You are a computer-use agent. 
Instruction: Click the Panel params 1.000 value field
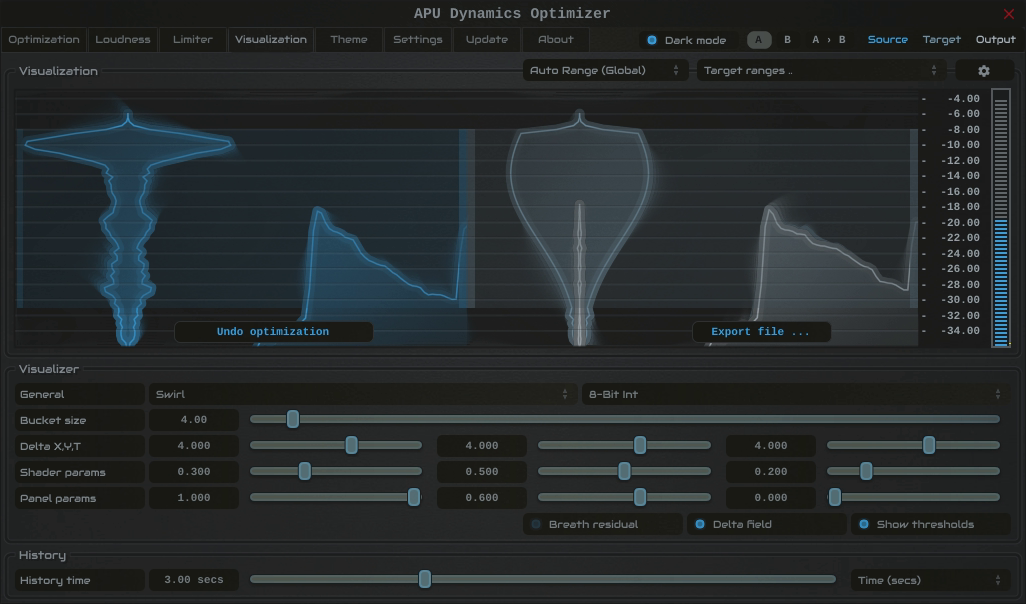point(194,498)
